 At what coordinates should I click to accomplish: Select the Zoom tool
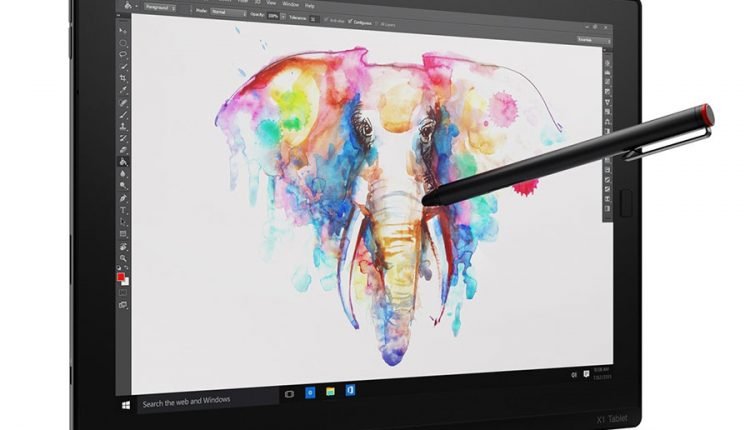pyautogui.click(x=122, y=258)
